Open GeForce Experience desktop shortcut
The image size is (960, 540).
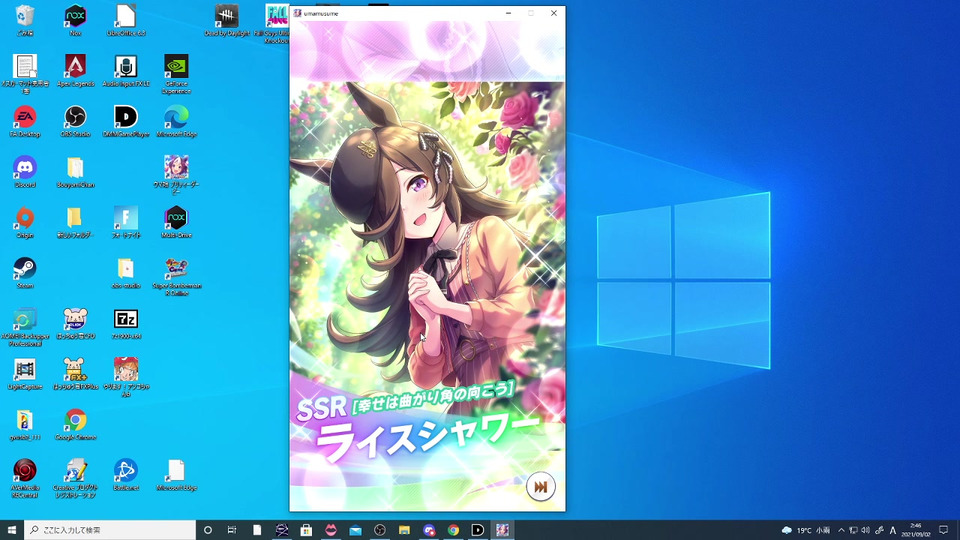click(x=176, y=74)
